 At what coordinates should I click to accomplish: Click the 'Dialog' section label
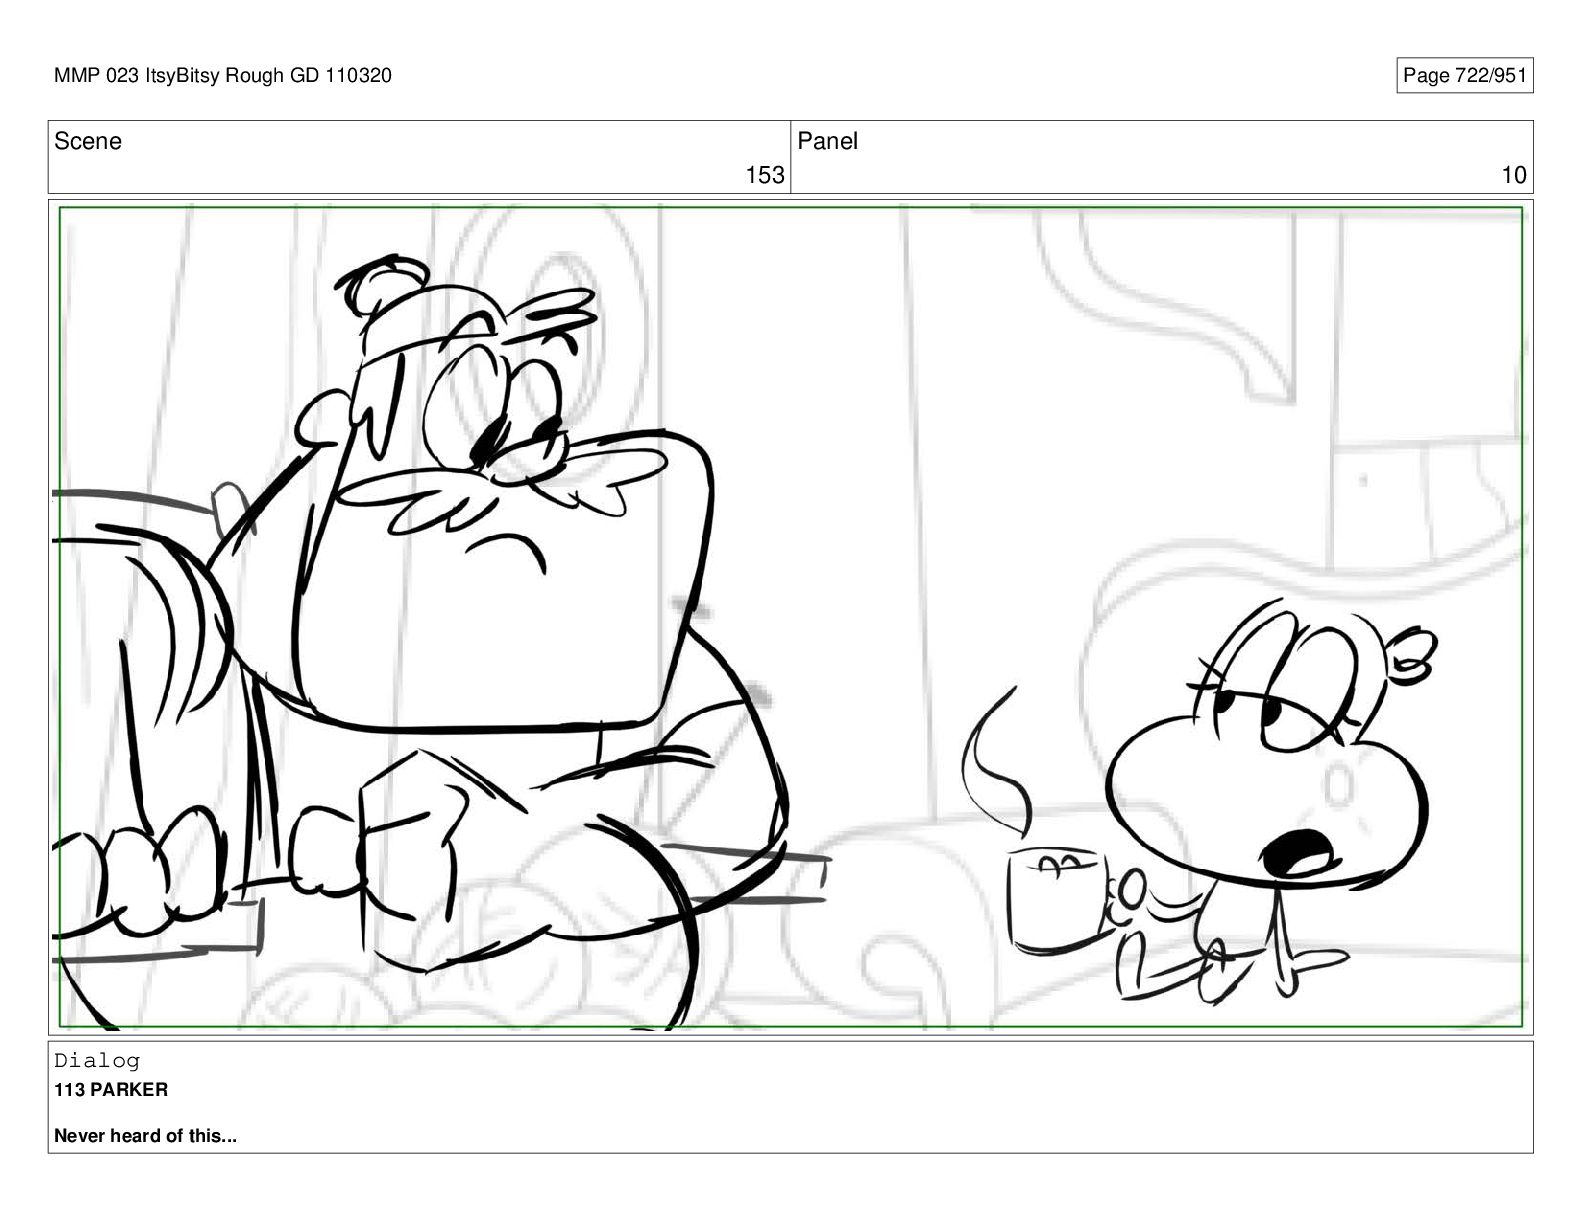pos(97,1061)
